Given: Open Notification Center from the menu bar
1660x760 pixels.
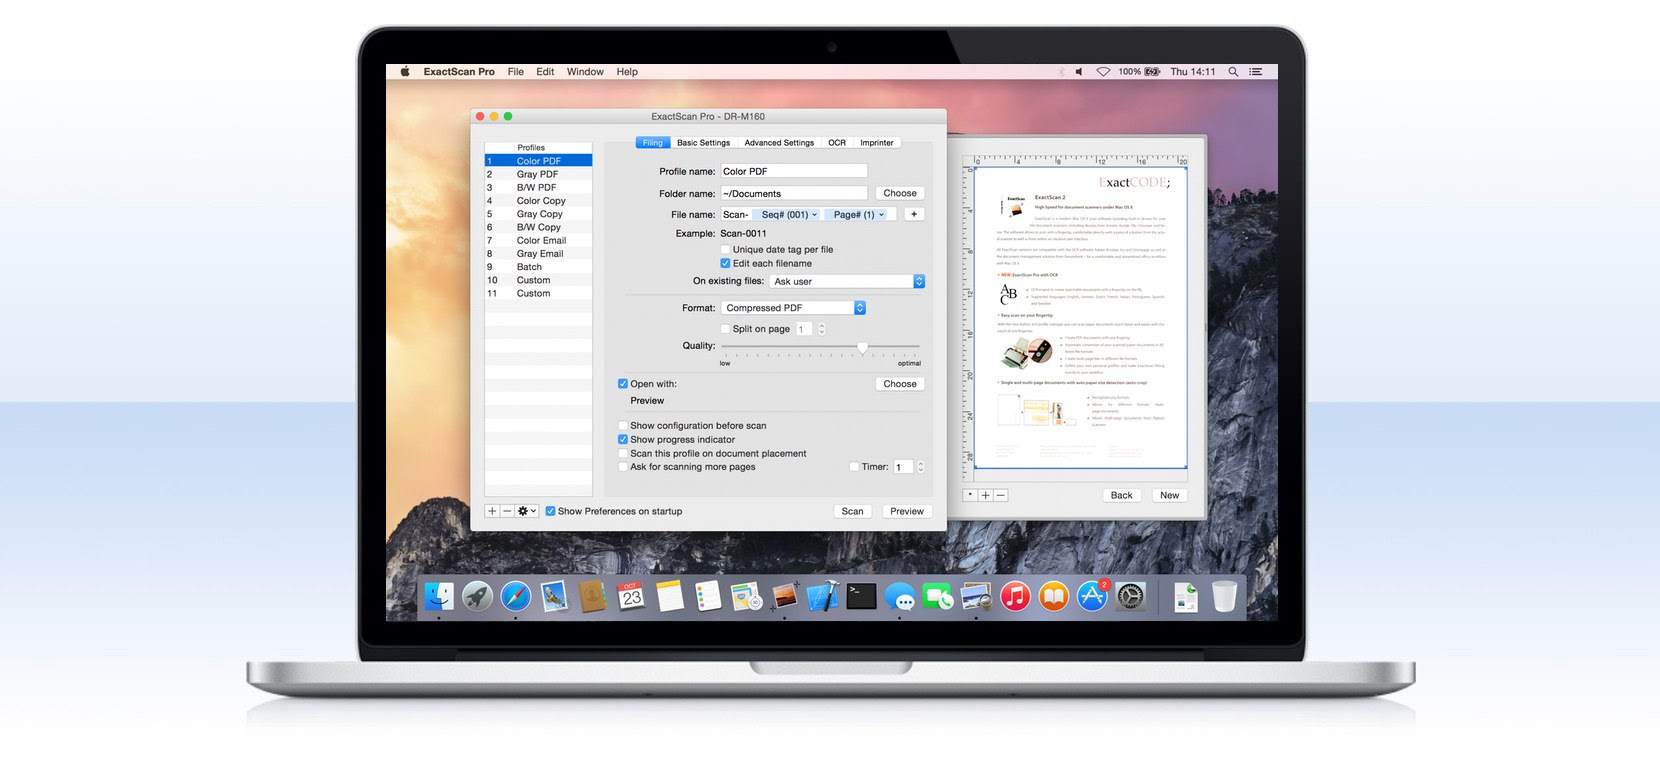Looking at the screenshot, I should point(1256,72).
